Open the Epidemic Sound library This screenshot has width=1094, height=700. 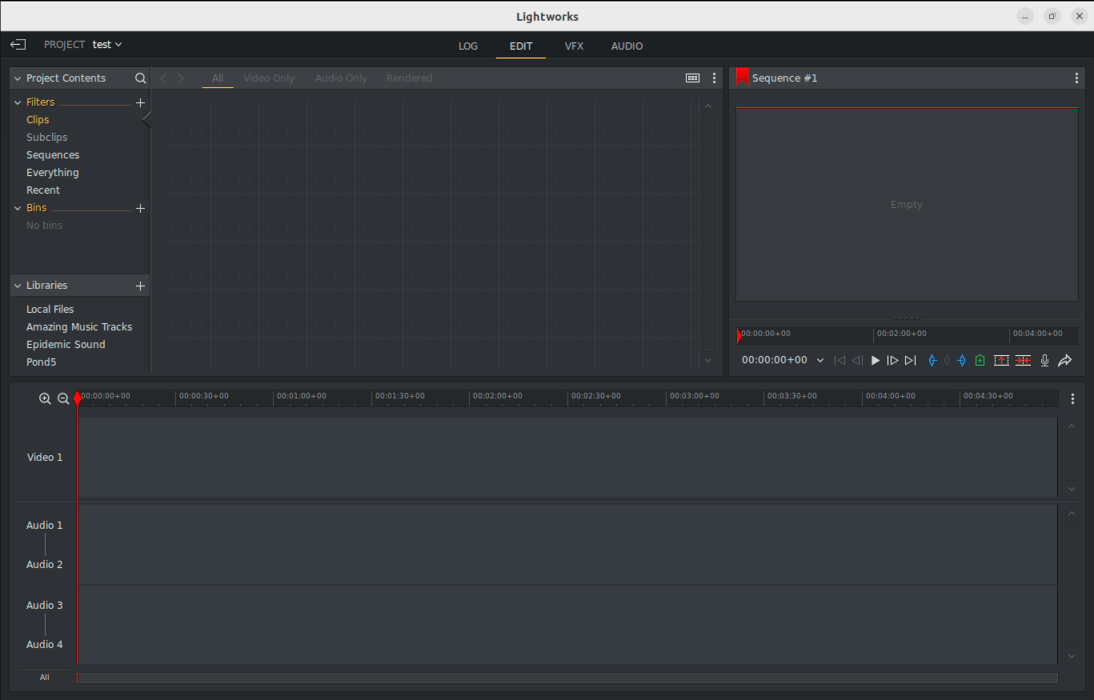[x=67, y=344]
